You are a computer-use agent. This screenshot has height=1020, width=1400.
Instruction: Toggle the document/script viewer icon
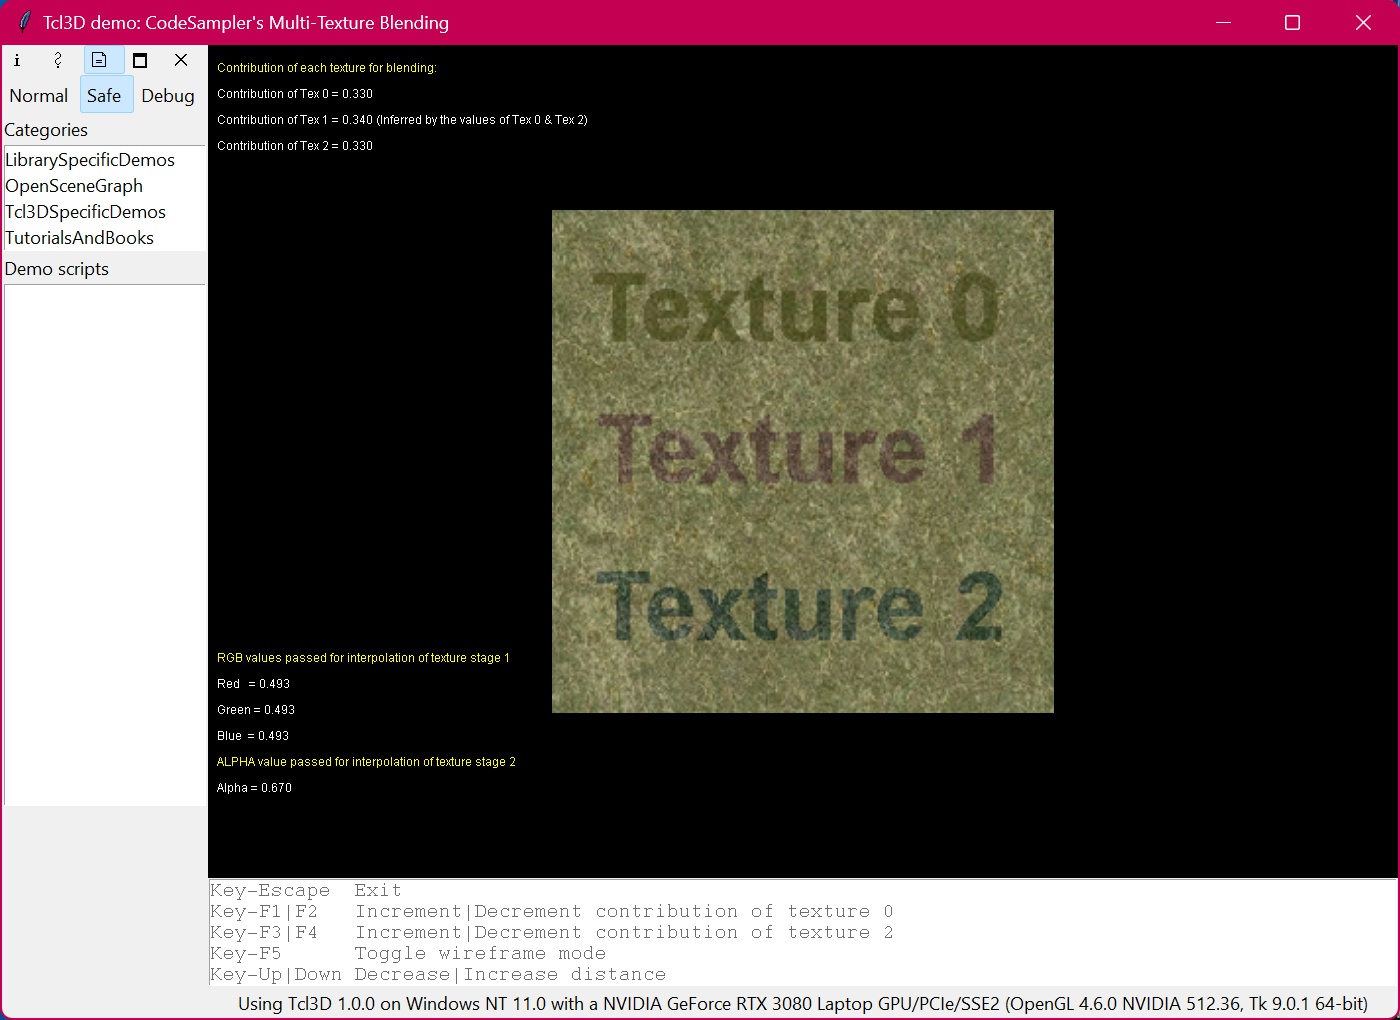click(99, 60)
